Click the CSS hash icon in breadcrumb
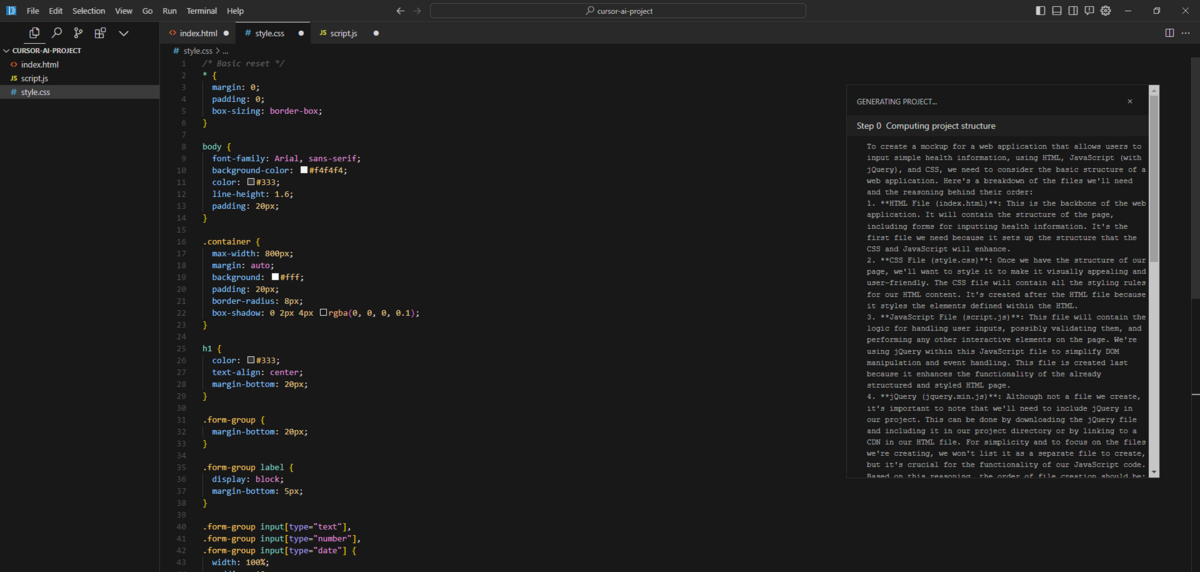1200x572 pixels. tap(176, 50)
